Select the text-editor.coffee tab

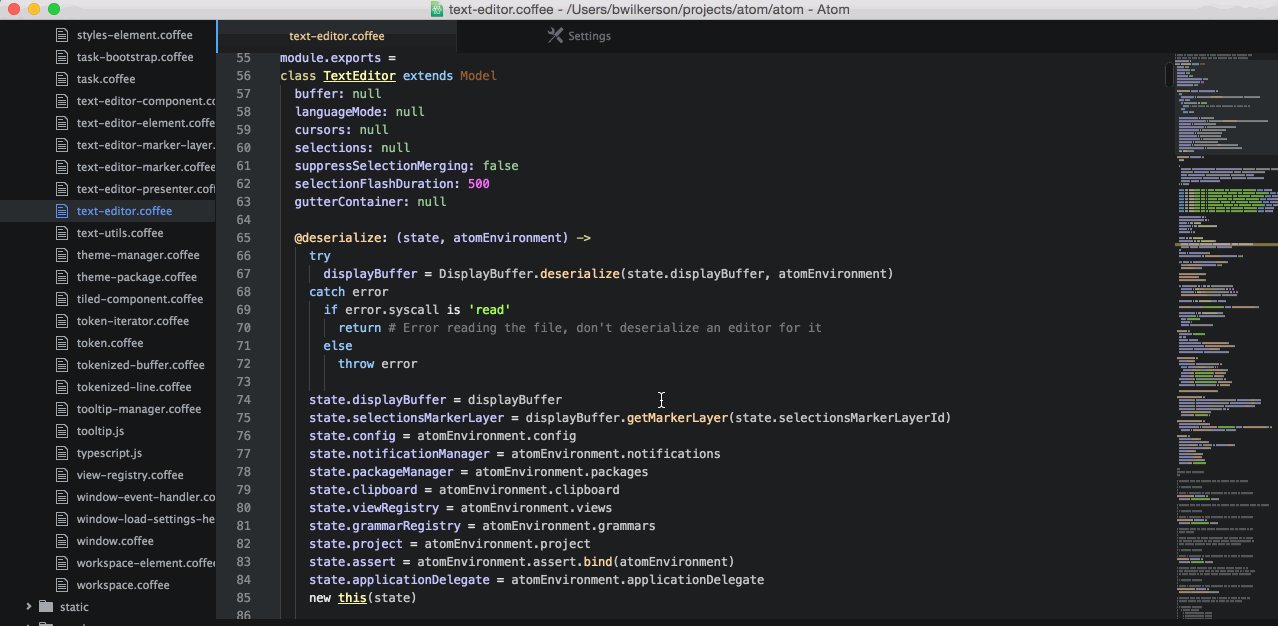point(335,35)
